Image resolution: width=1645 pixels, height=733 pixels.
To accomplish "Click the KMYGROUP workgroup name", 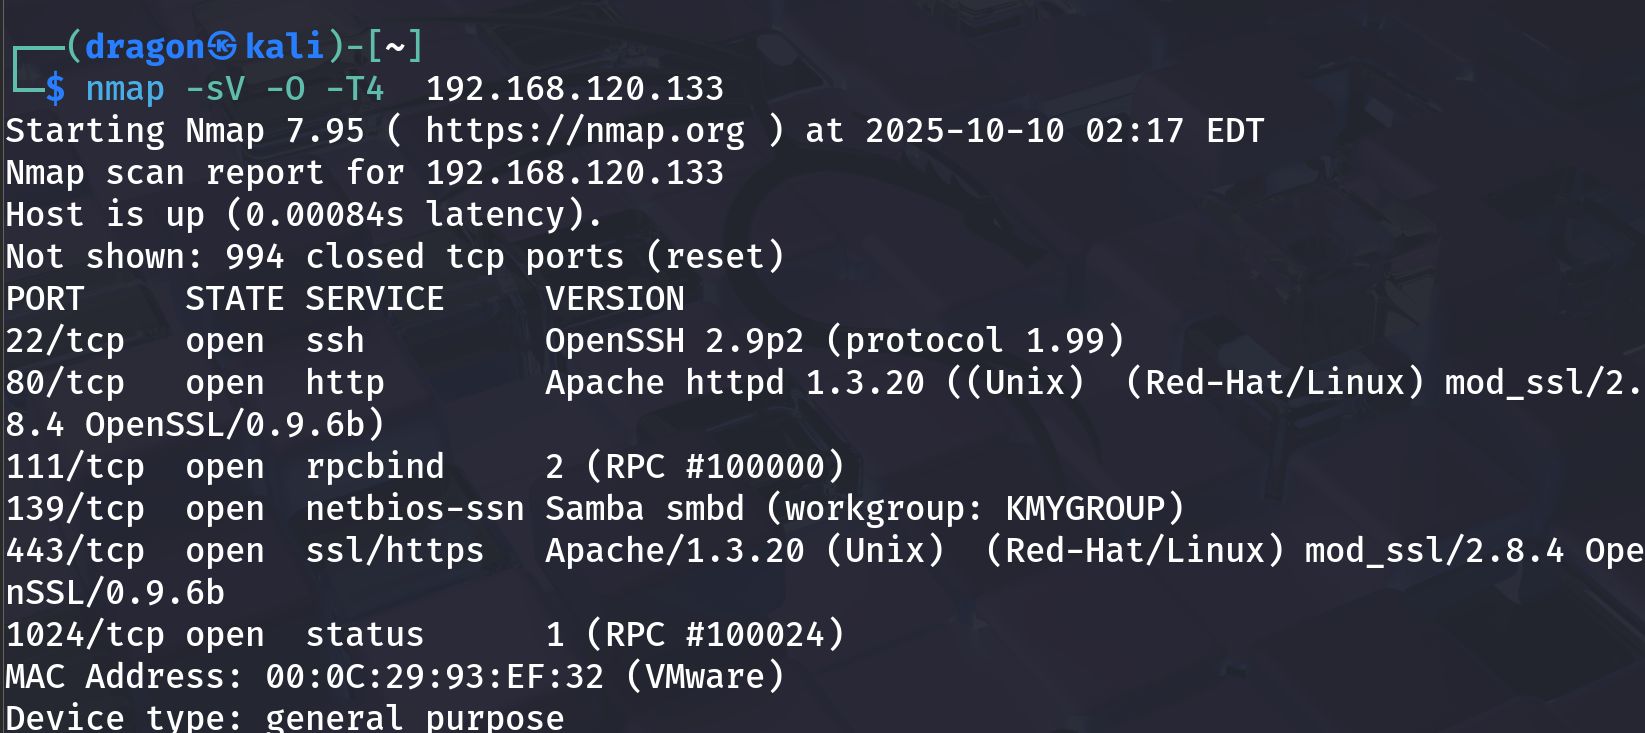I will tap(1085, 509).
